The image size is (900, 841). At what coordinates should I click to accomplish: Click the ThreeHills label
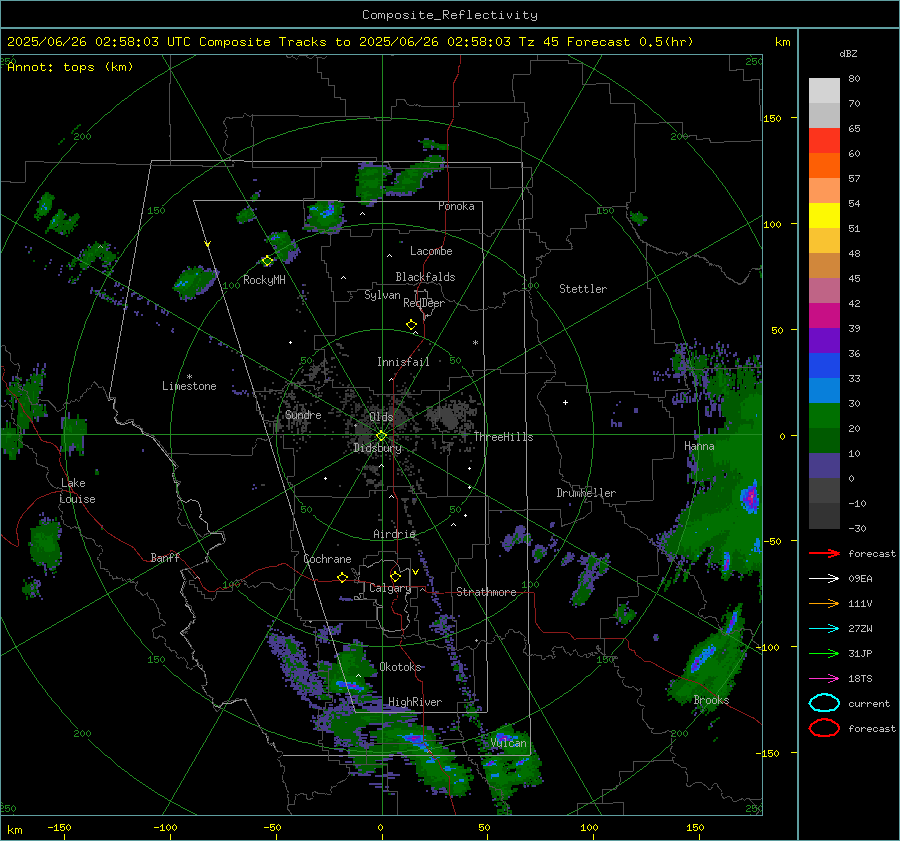(x=503, y=437)
